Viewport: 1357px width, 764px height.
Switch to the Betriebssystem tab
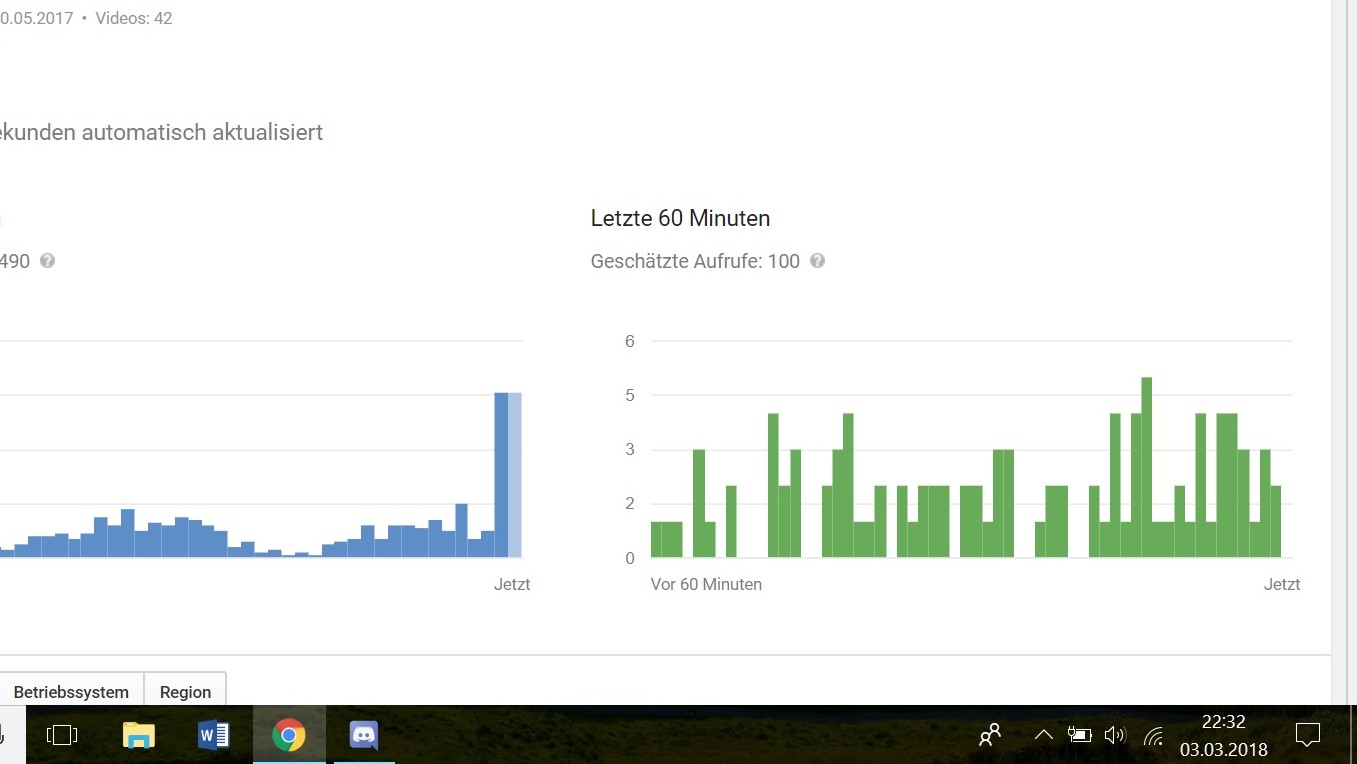pyautogui.click(x=71, y=691)
